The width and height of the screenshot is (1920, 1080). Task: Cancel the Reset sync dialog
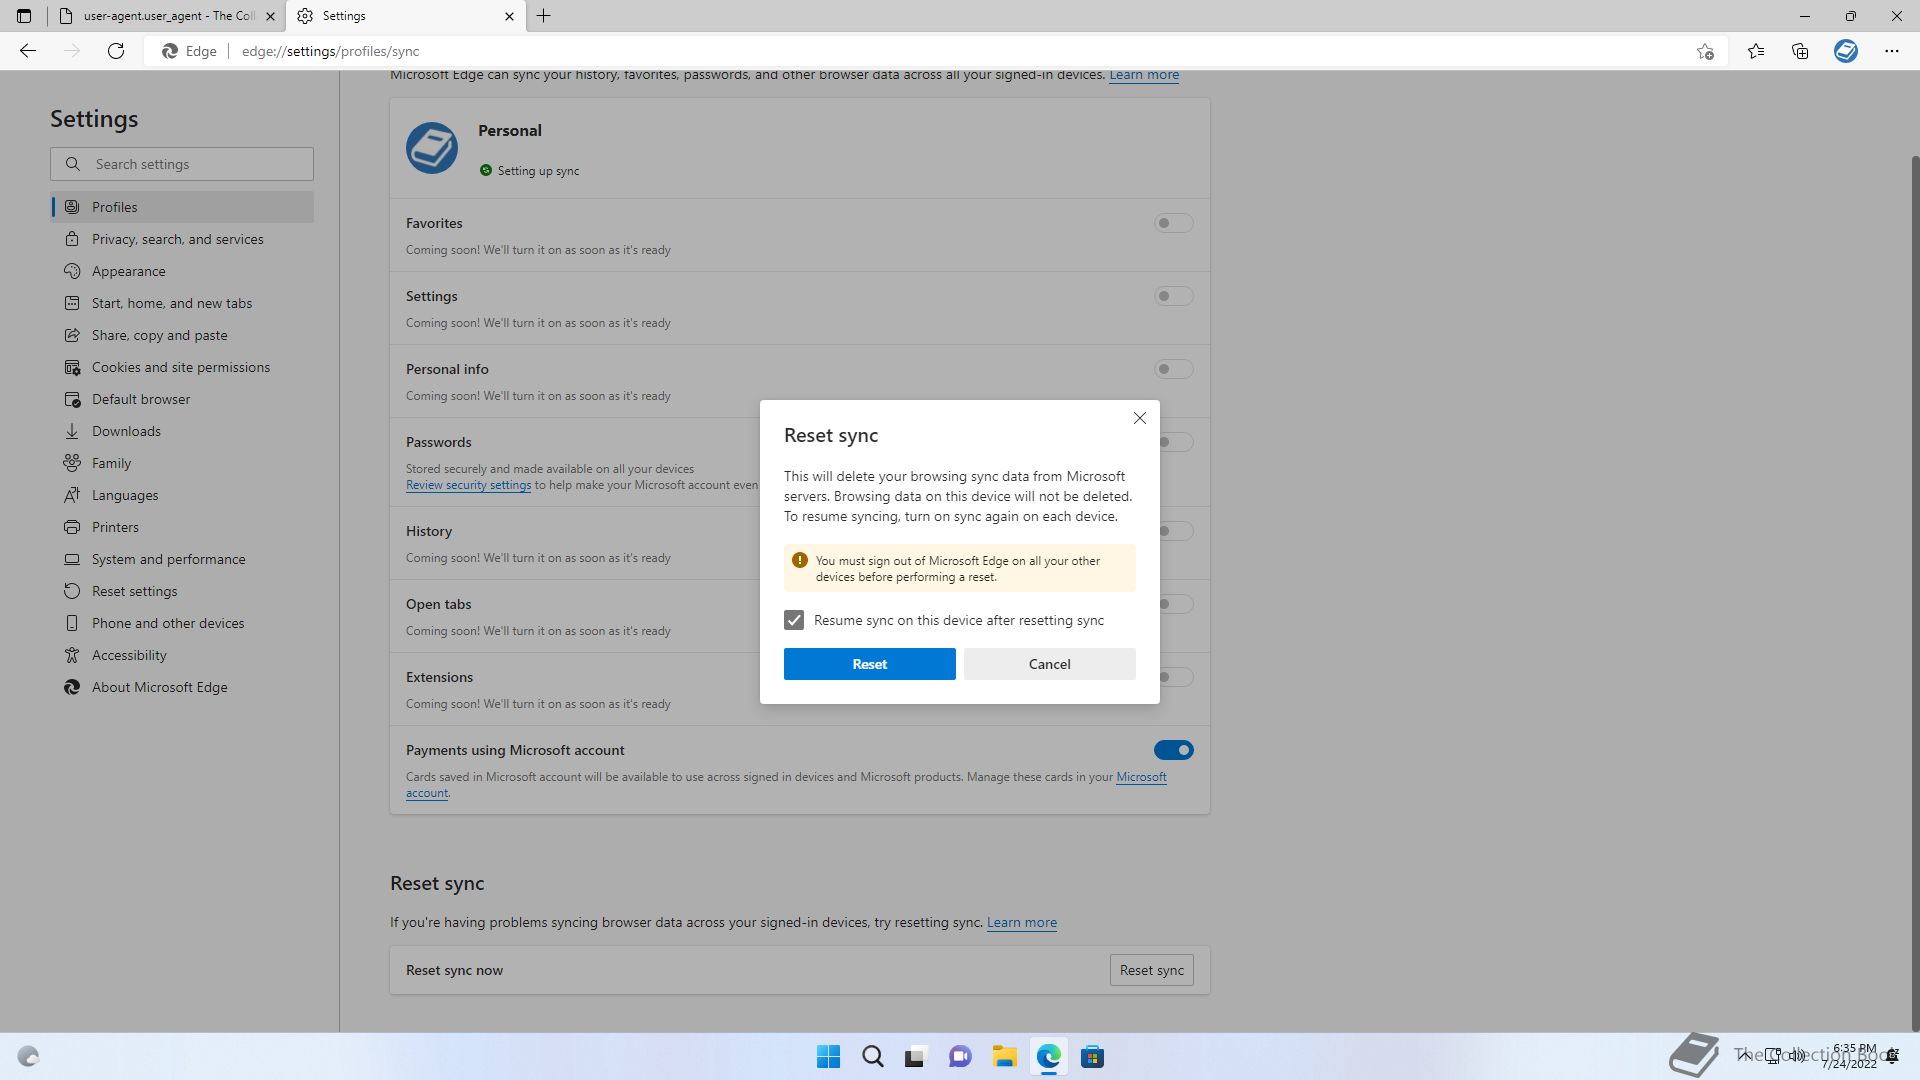click(x=1049, y=664)
